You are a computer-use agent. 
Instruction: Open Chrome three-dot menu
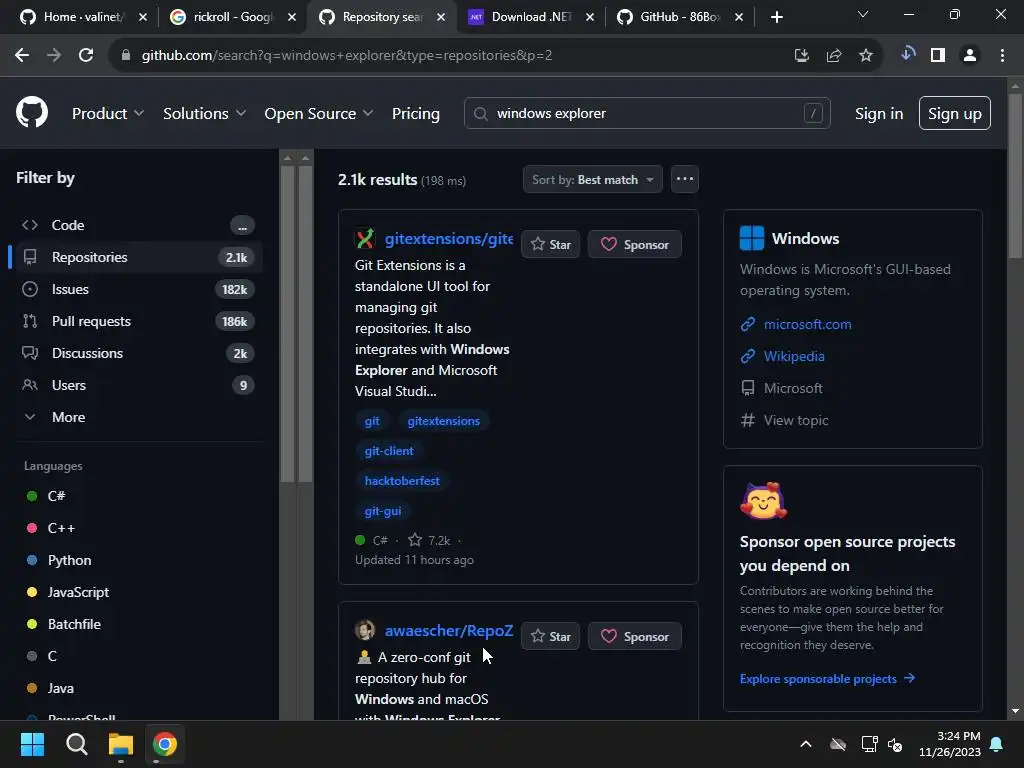[x=1002, y=56]
